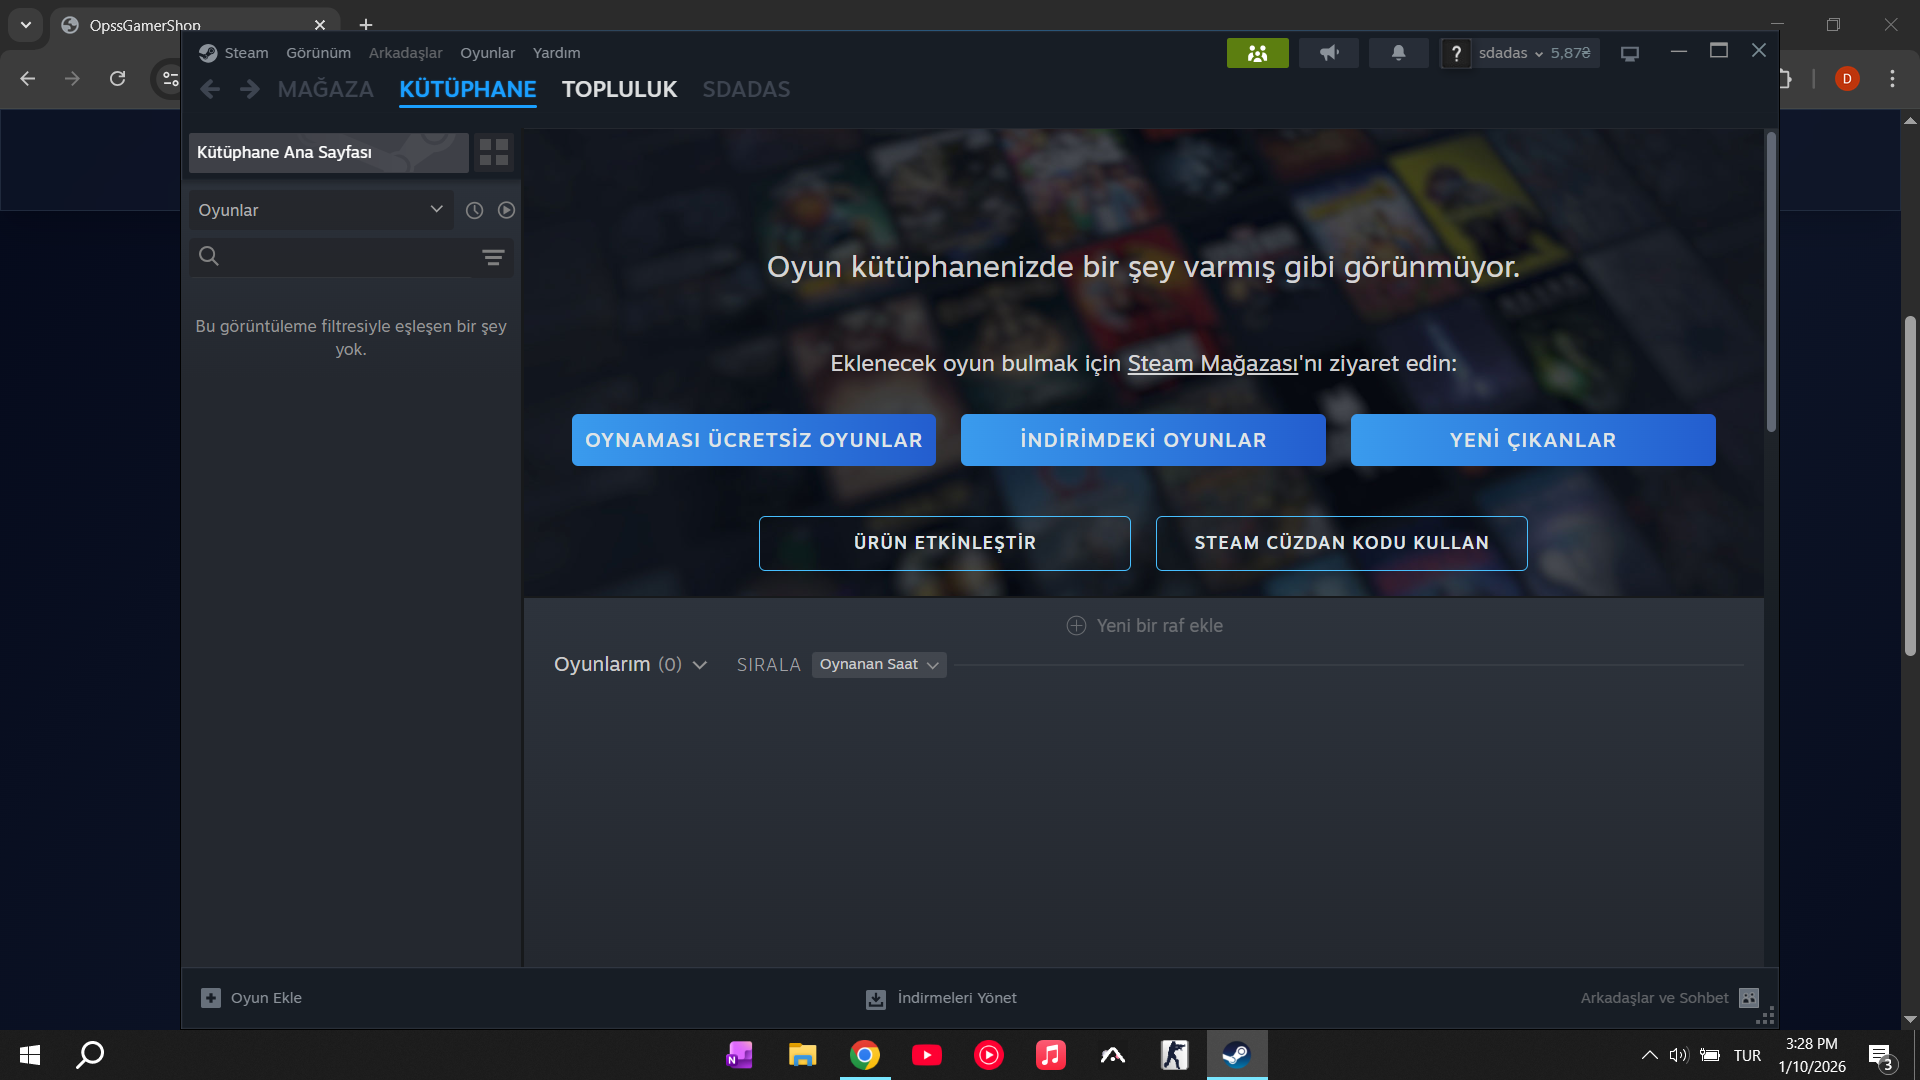The image size is (1920, 1080).
Task: Close the OpssGamerShop tab
Action: coord(320,25)
